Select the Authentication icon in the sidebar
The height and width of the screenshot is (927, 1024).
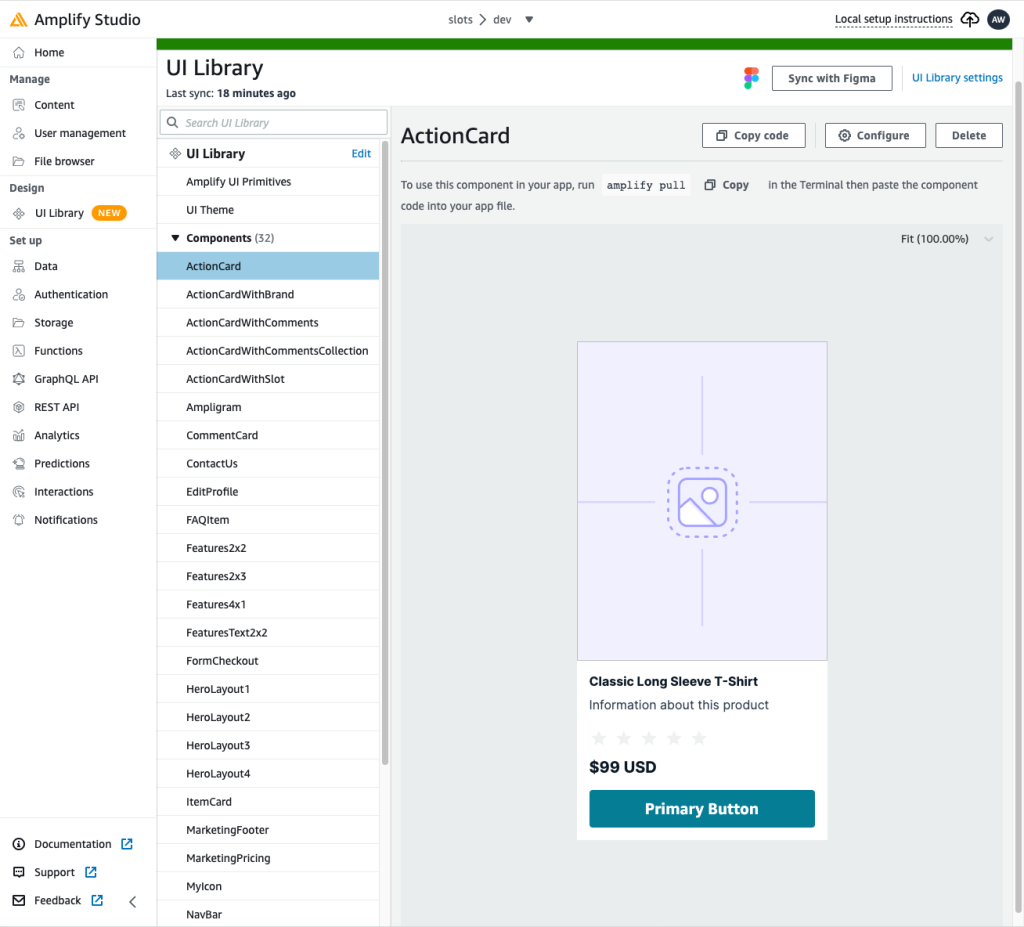tap(20, 294)
